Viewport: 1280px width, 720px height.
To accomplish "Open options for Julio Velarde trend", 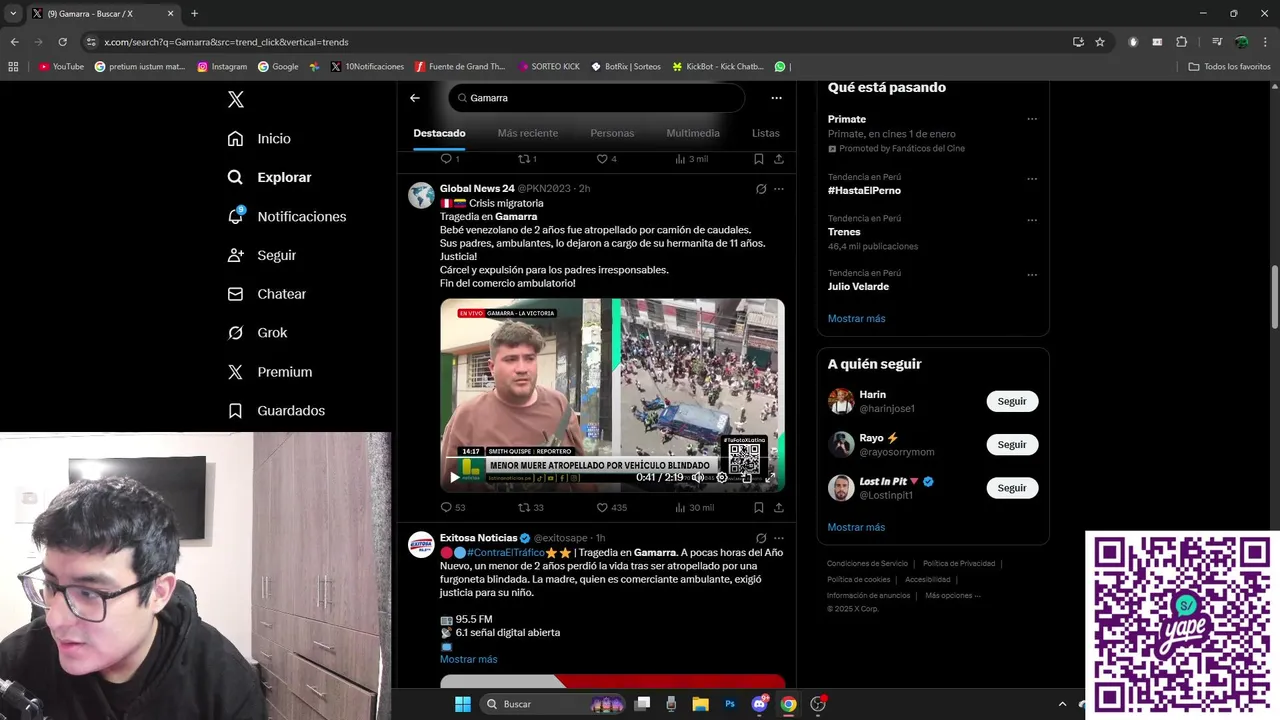I will pos(1032,275).
